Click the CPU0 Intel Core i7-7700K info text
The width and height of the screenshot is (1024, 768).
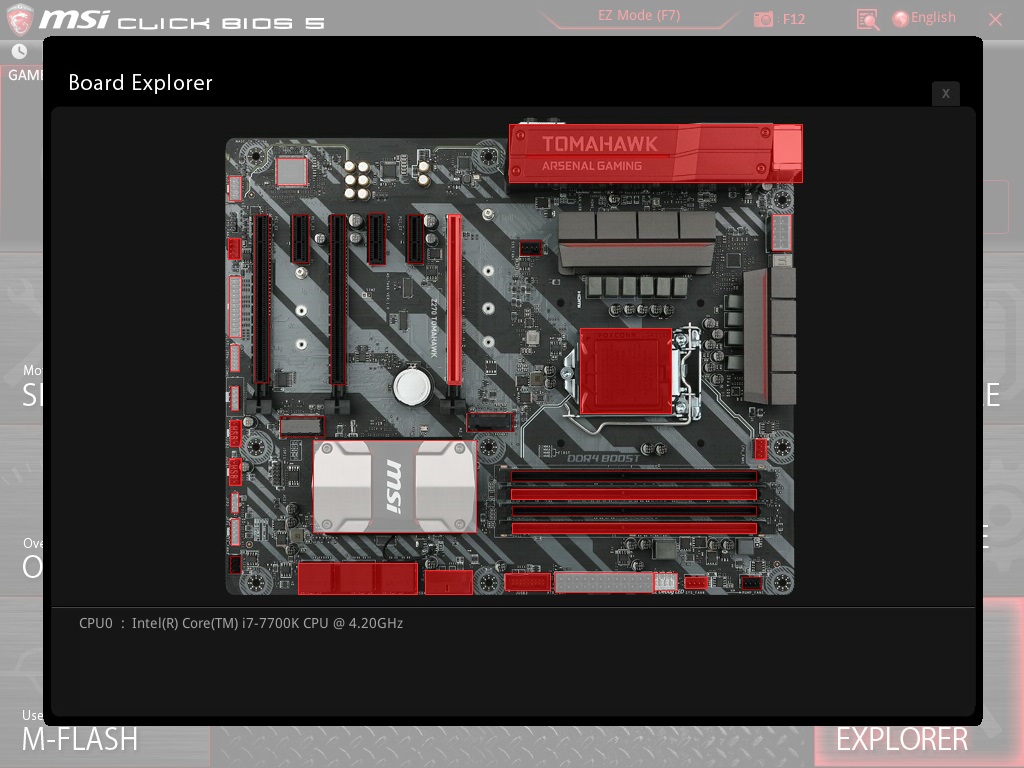click(241, 623)
